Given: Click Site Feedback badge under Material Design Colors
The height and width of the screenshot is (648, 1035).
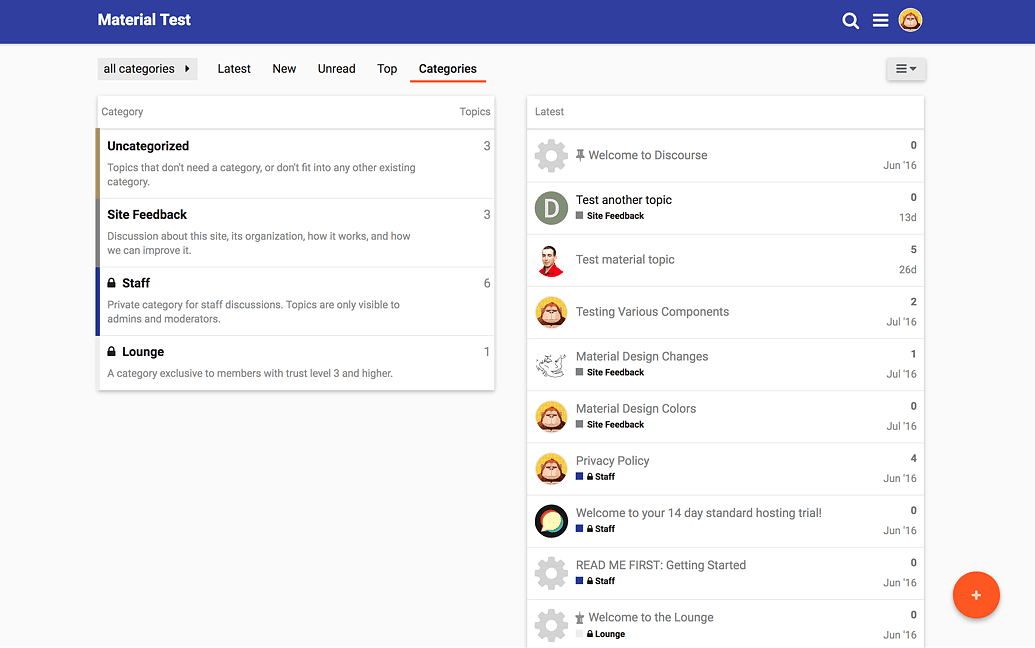Looking at the screenshot, I should point(614,425).
